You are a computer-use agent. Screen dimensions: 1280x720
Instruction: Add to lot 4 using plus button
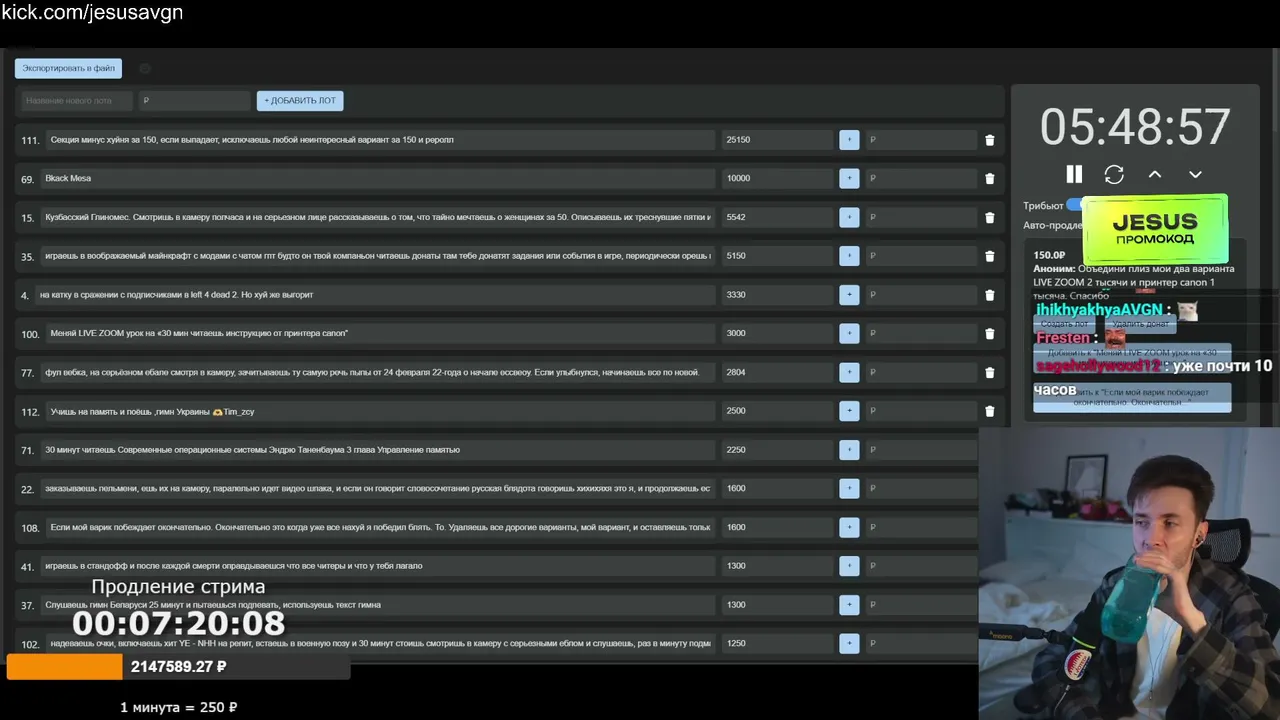click(x=849, y=295)
